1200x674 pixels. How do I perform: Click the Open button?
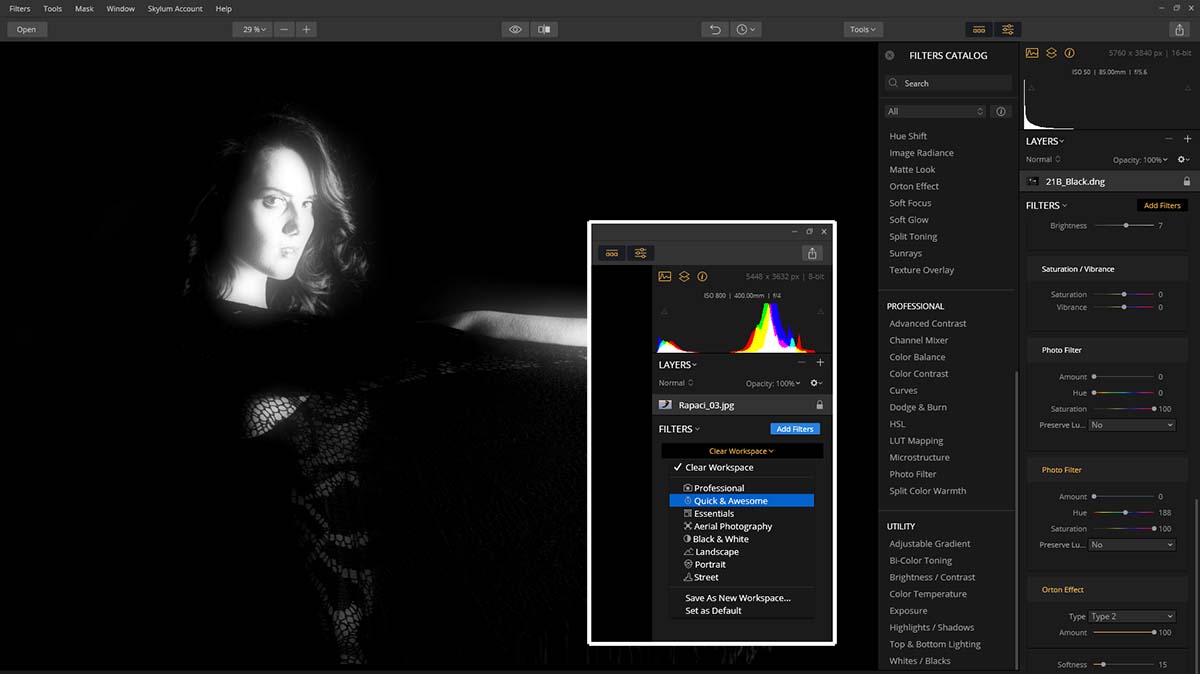(26, 30)
